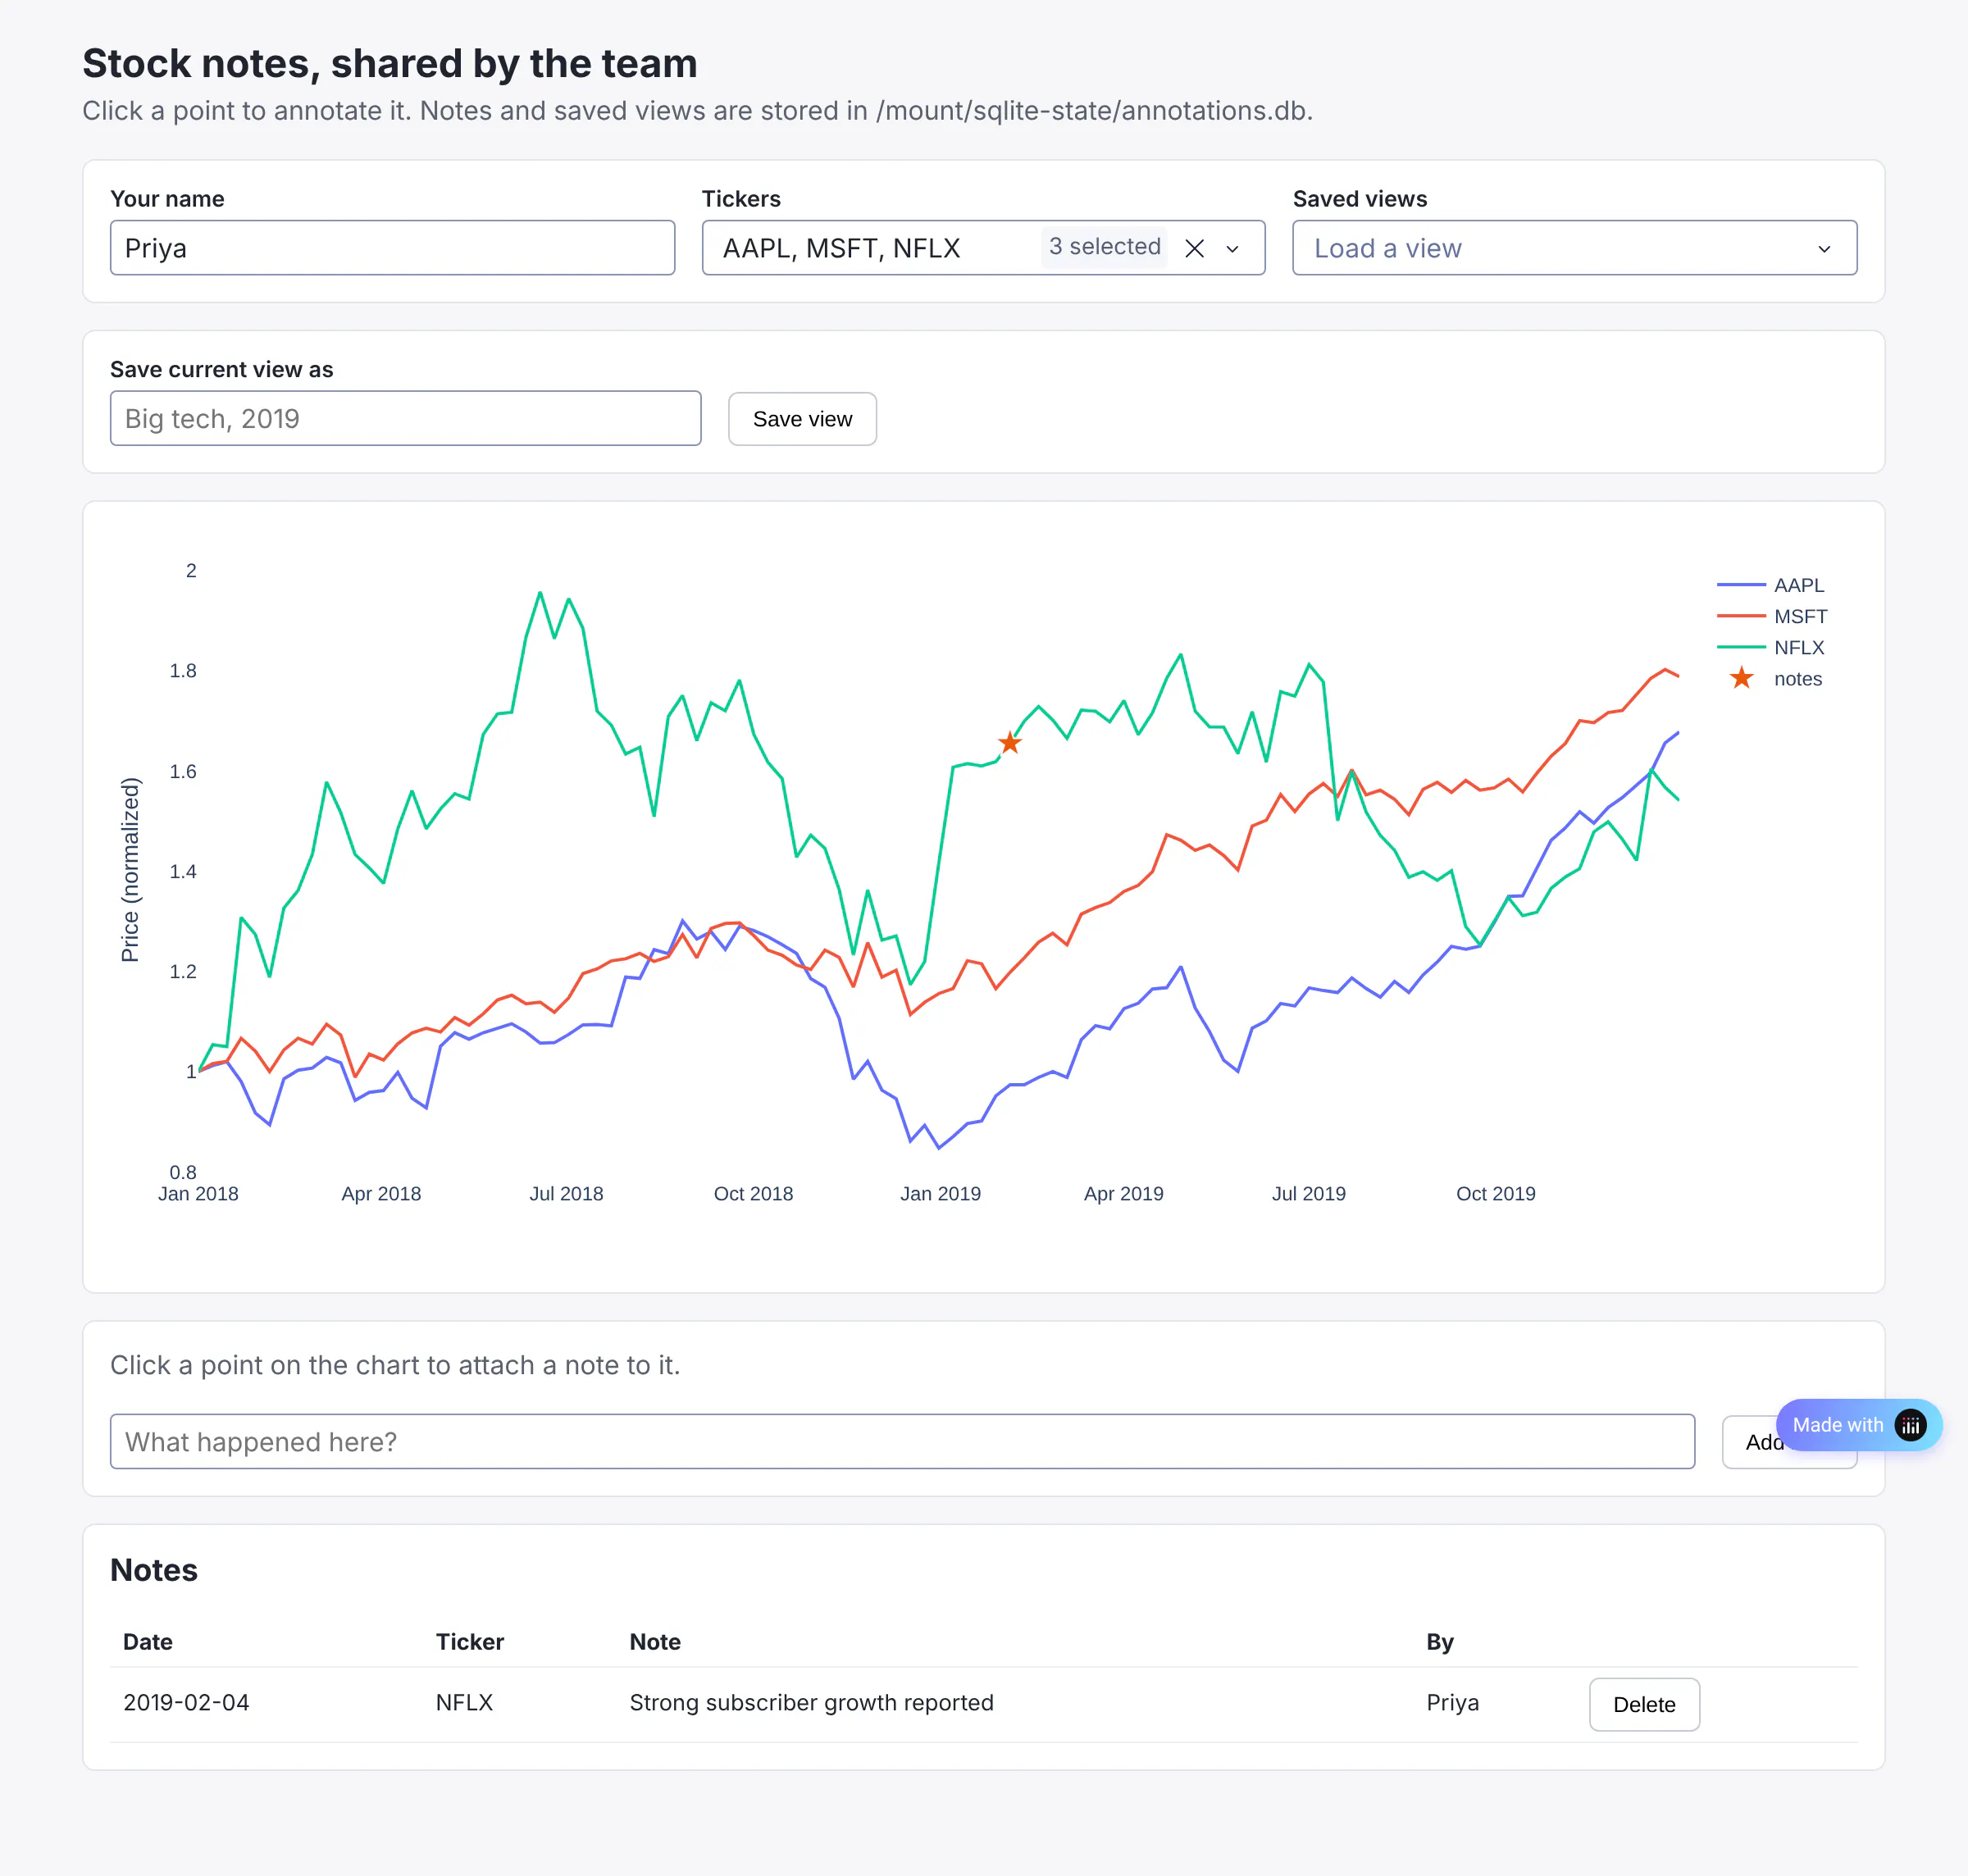Click the Save view button
Screen dimensions: 1968x1876
click(802, 419)
